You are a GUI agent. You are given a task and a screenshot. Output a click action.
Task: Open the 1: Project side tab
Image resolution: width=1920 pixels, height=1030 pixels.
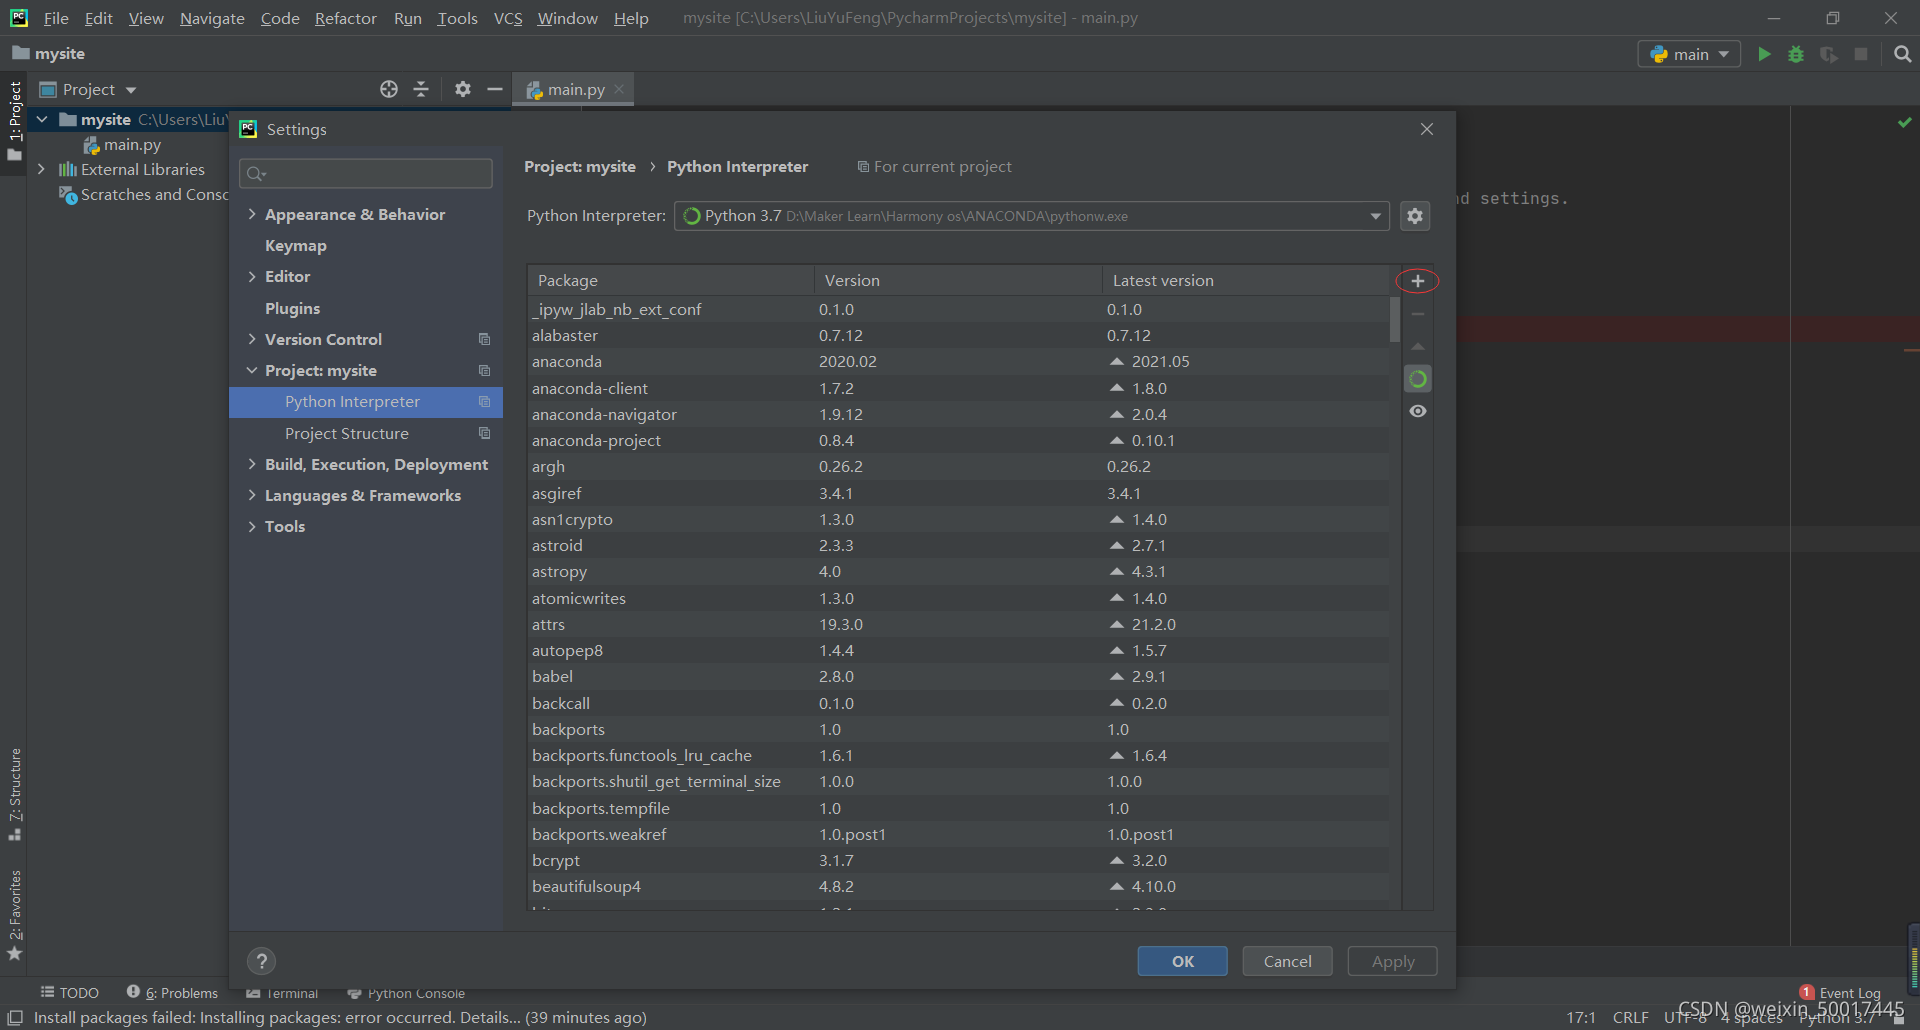pos(14,121)
